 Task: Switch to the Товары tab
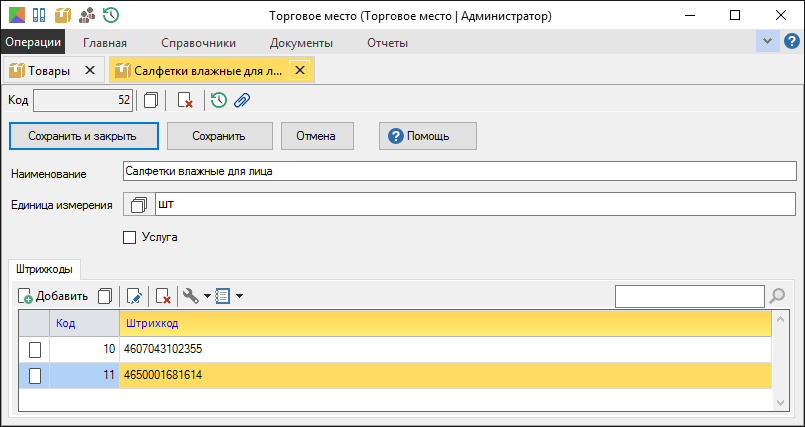pyautogui.click(x=49, y=71)
